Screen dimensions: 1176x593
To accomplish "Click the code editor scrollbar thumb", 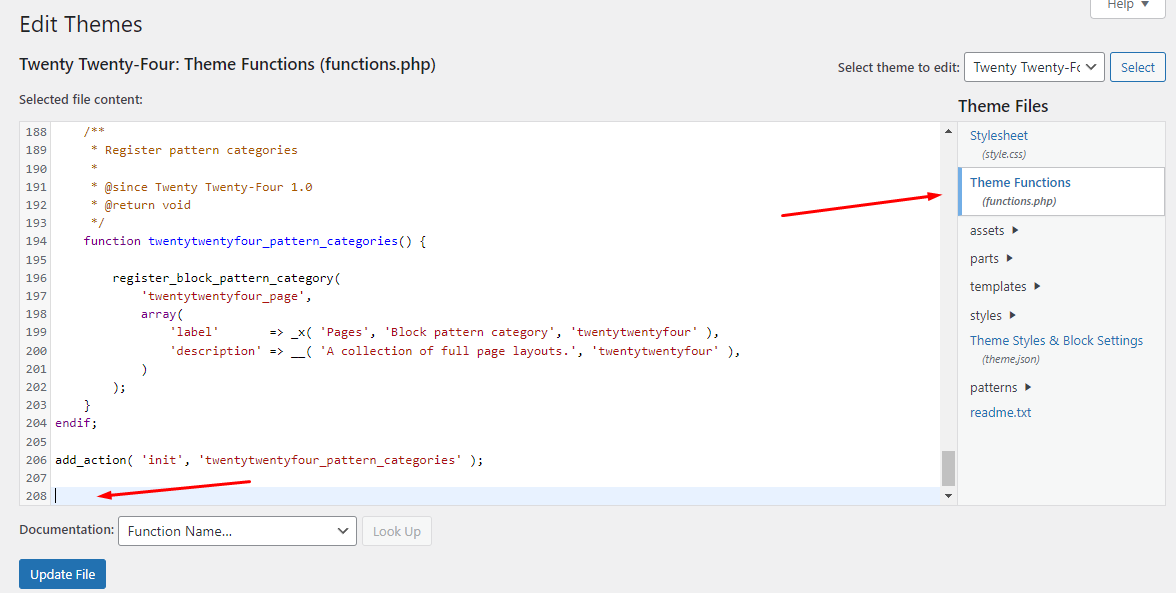I will (948, 469).
